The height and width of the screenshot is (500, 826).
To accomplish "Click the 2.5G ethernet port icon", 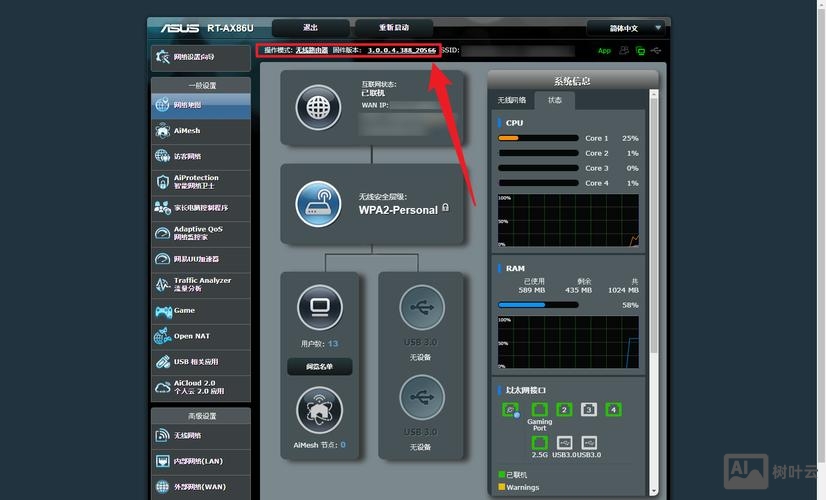I will (x=540, y=442).
